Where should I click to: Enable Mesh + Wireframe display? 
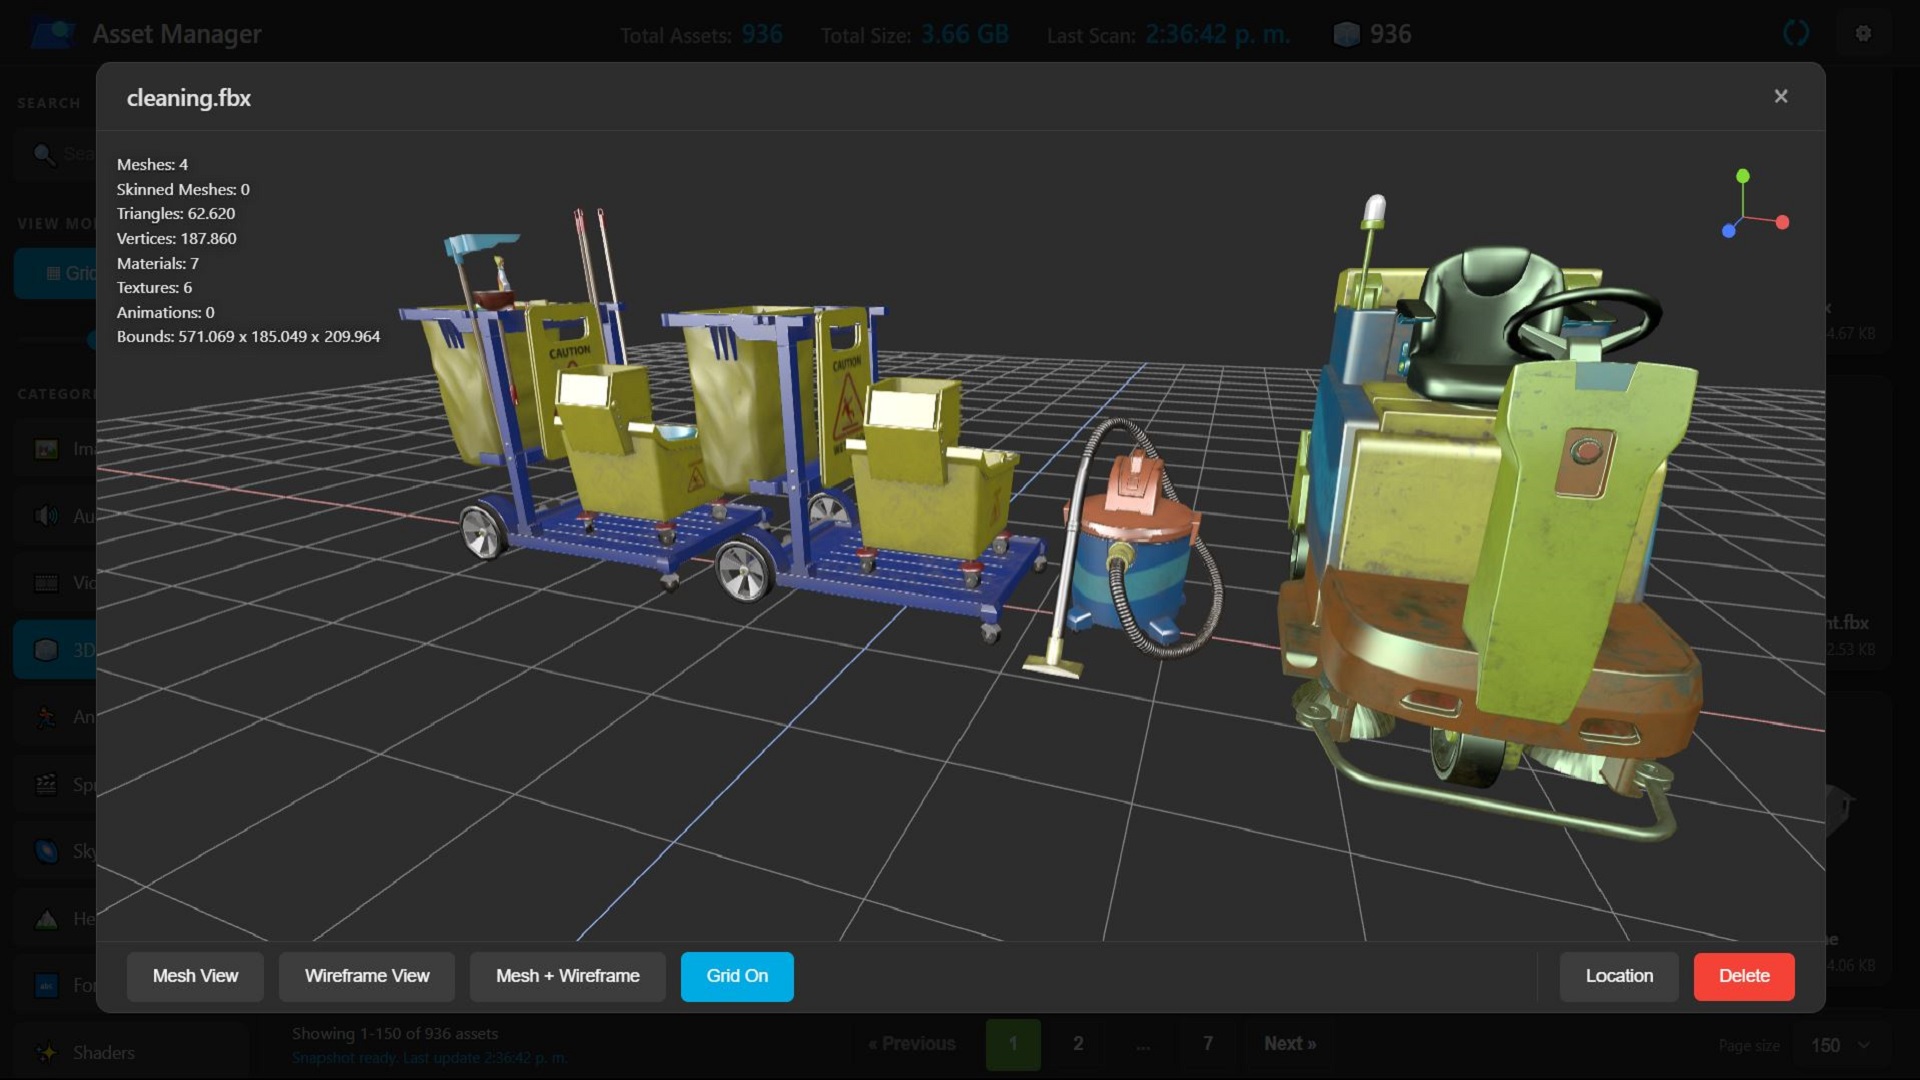coord(567,976)
